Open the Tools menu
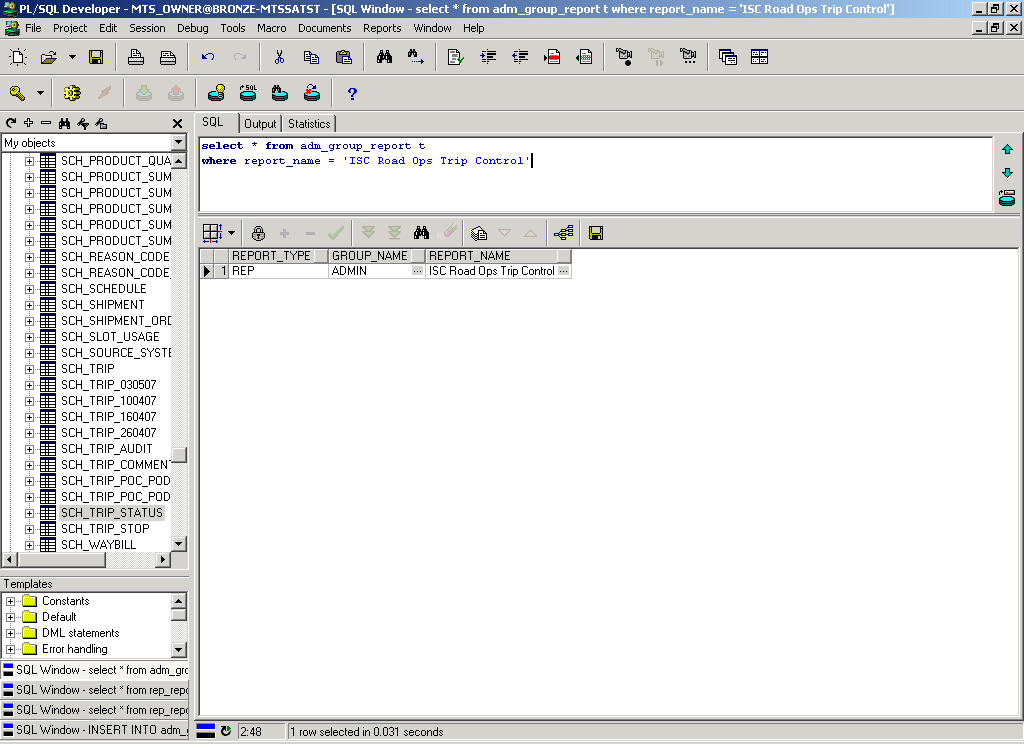 [232, 28]
